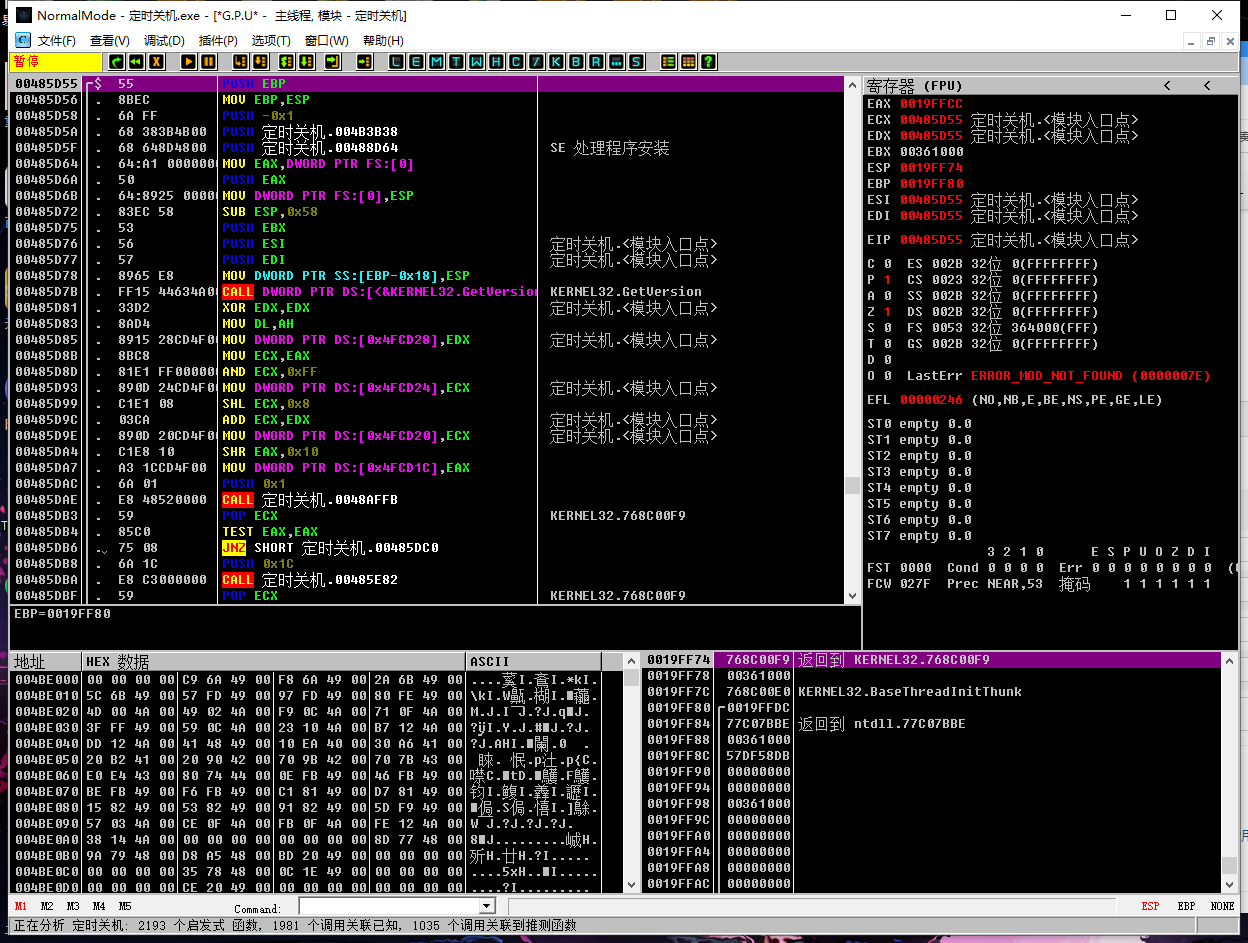The image size is (1248, 943).
Task: Click the Run program play icon
Action: coord(189,62)
